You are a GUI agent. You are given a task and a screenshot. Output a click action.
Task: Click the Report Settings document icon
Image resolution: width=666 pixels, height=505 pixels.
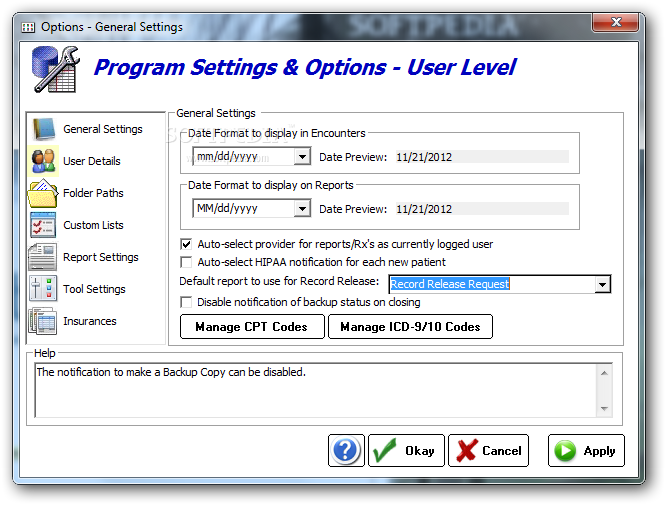click(42, 257)
